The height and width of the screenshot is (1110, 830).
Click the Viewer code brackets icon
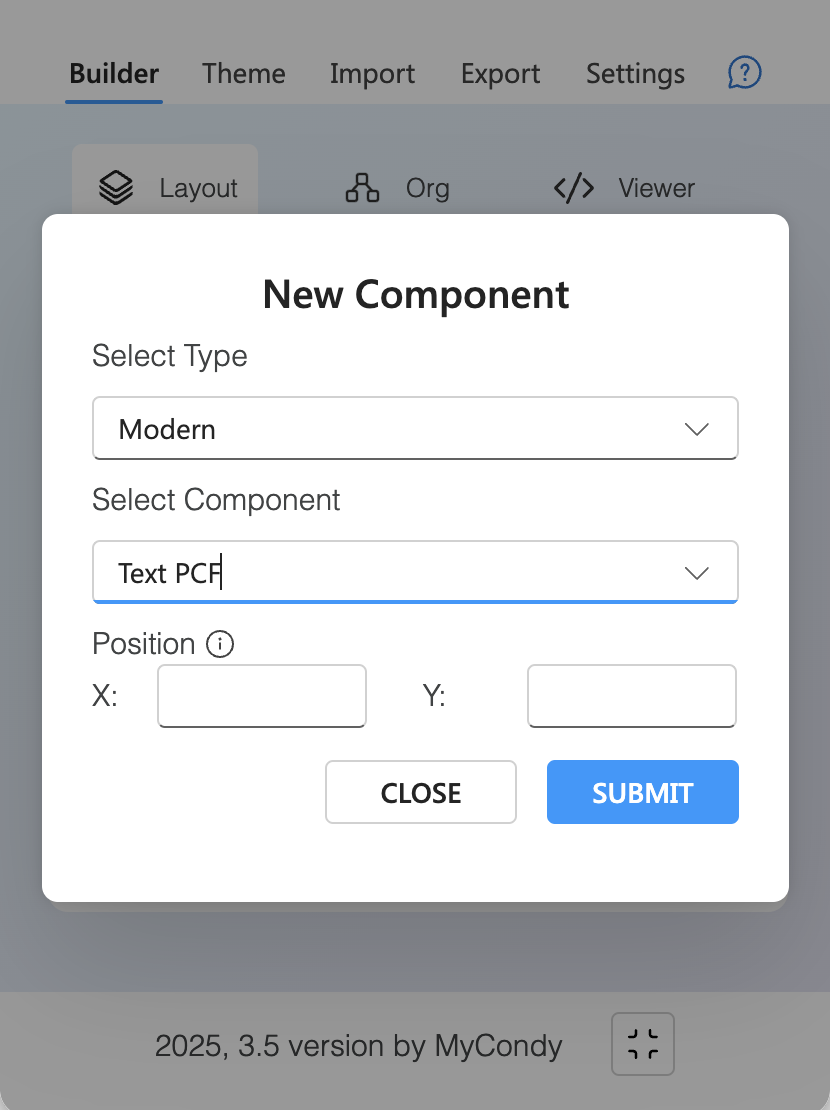(x=574, y=188)
